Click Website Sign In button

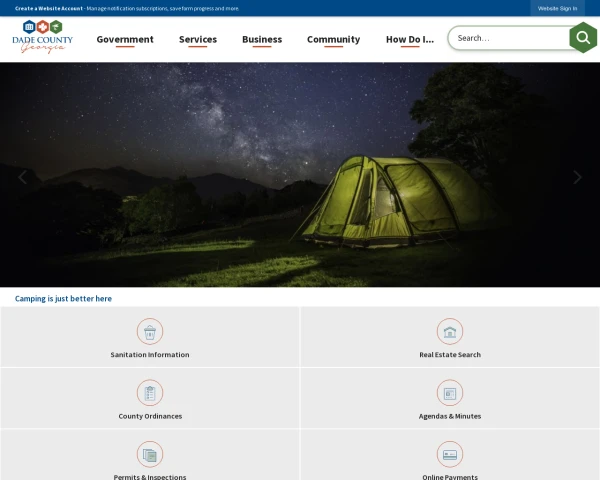point(557,8)
